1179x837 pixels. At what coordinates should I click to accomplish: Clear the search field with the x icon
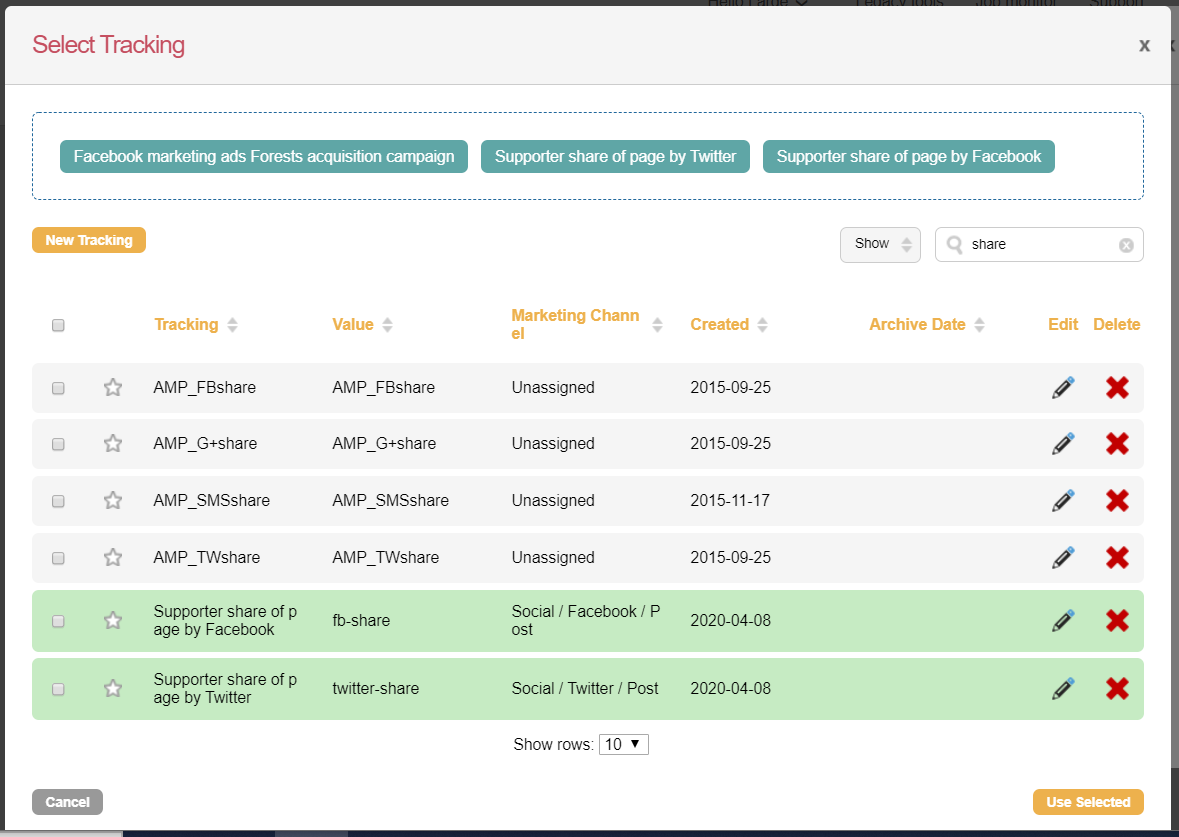[x=1126, y=245]
